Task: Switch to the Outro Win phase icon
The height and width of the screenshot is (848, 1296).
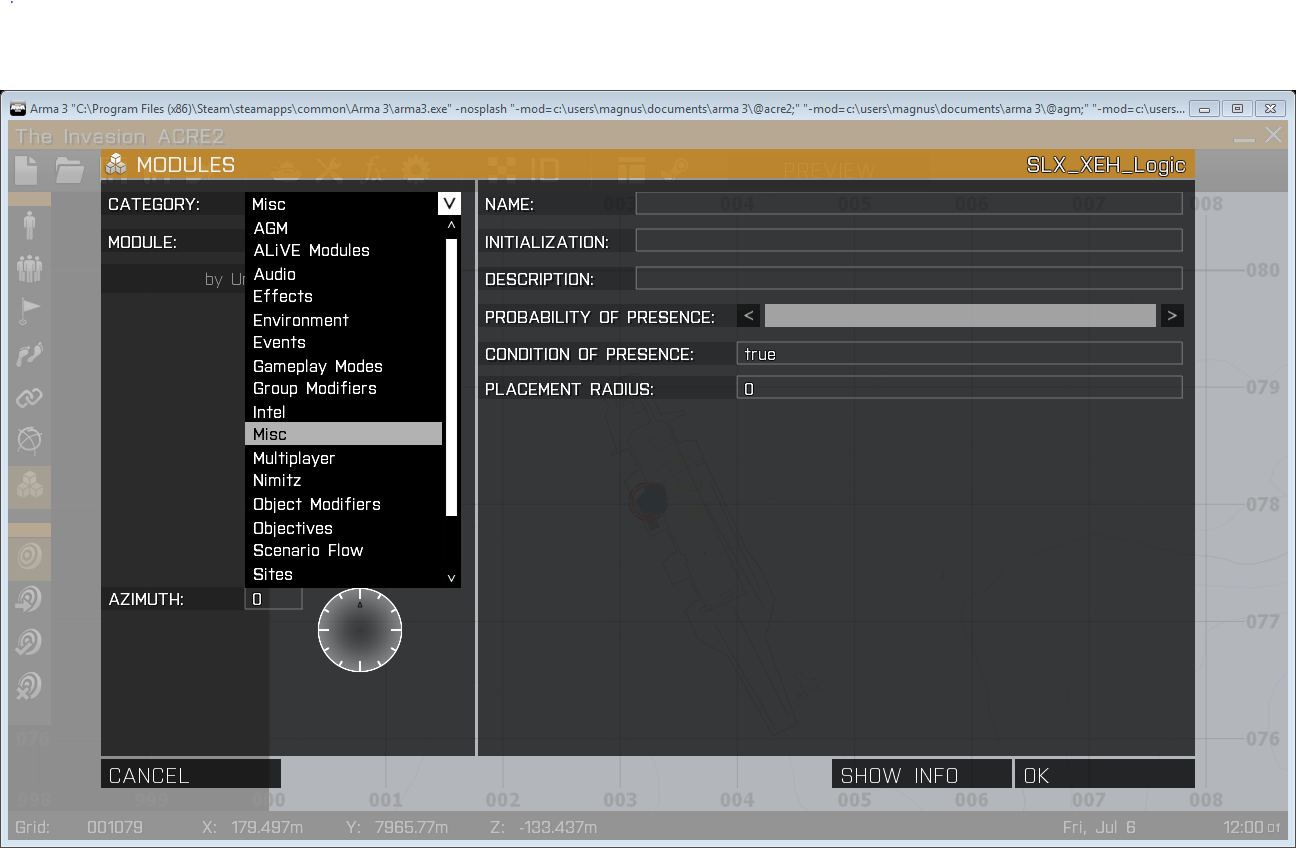Action: pyautogui.click(x=30, y=643)
